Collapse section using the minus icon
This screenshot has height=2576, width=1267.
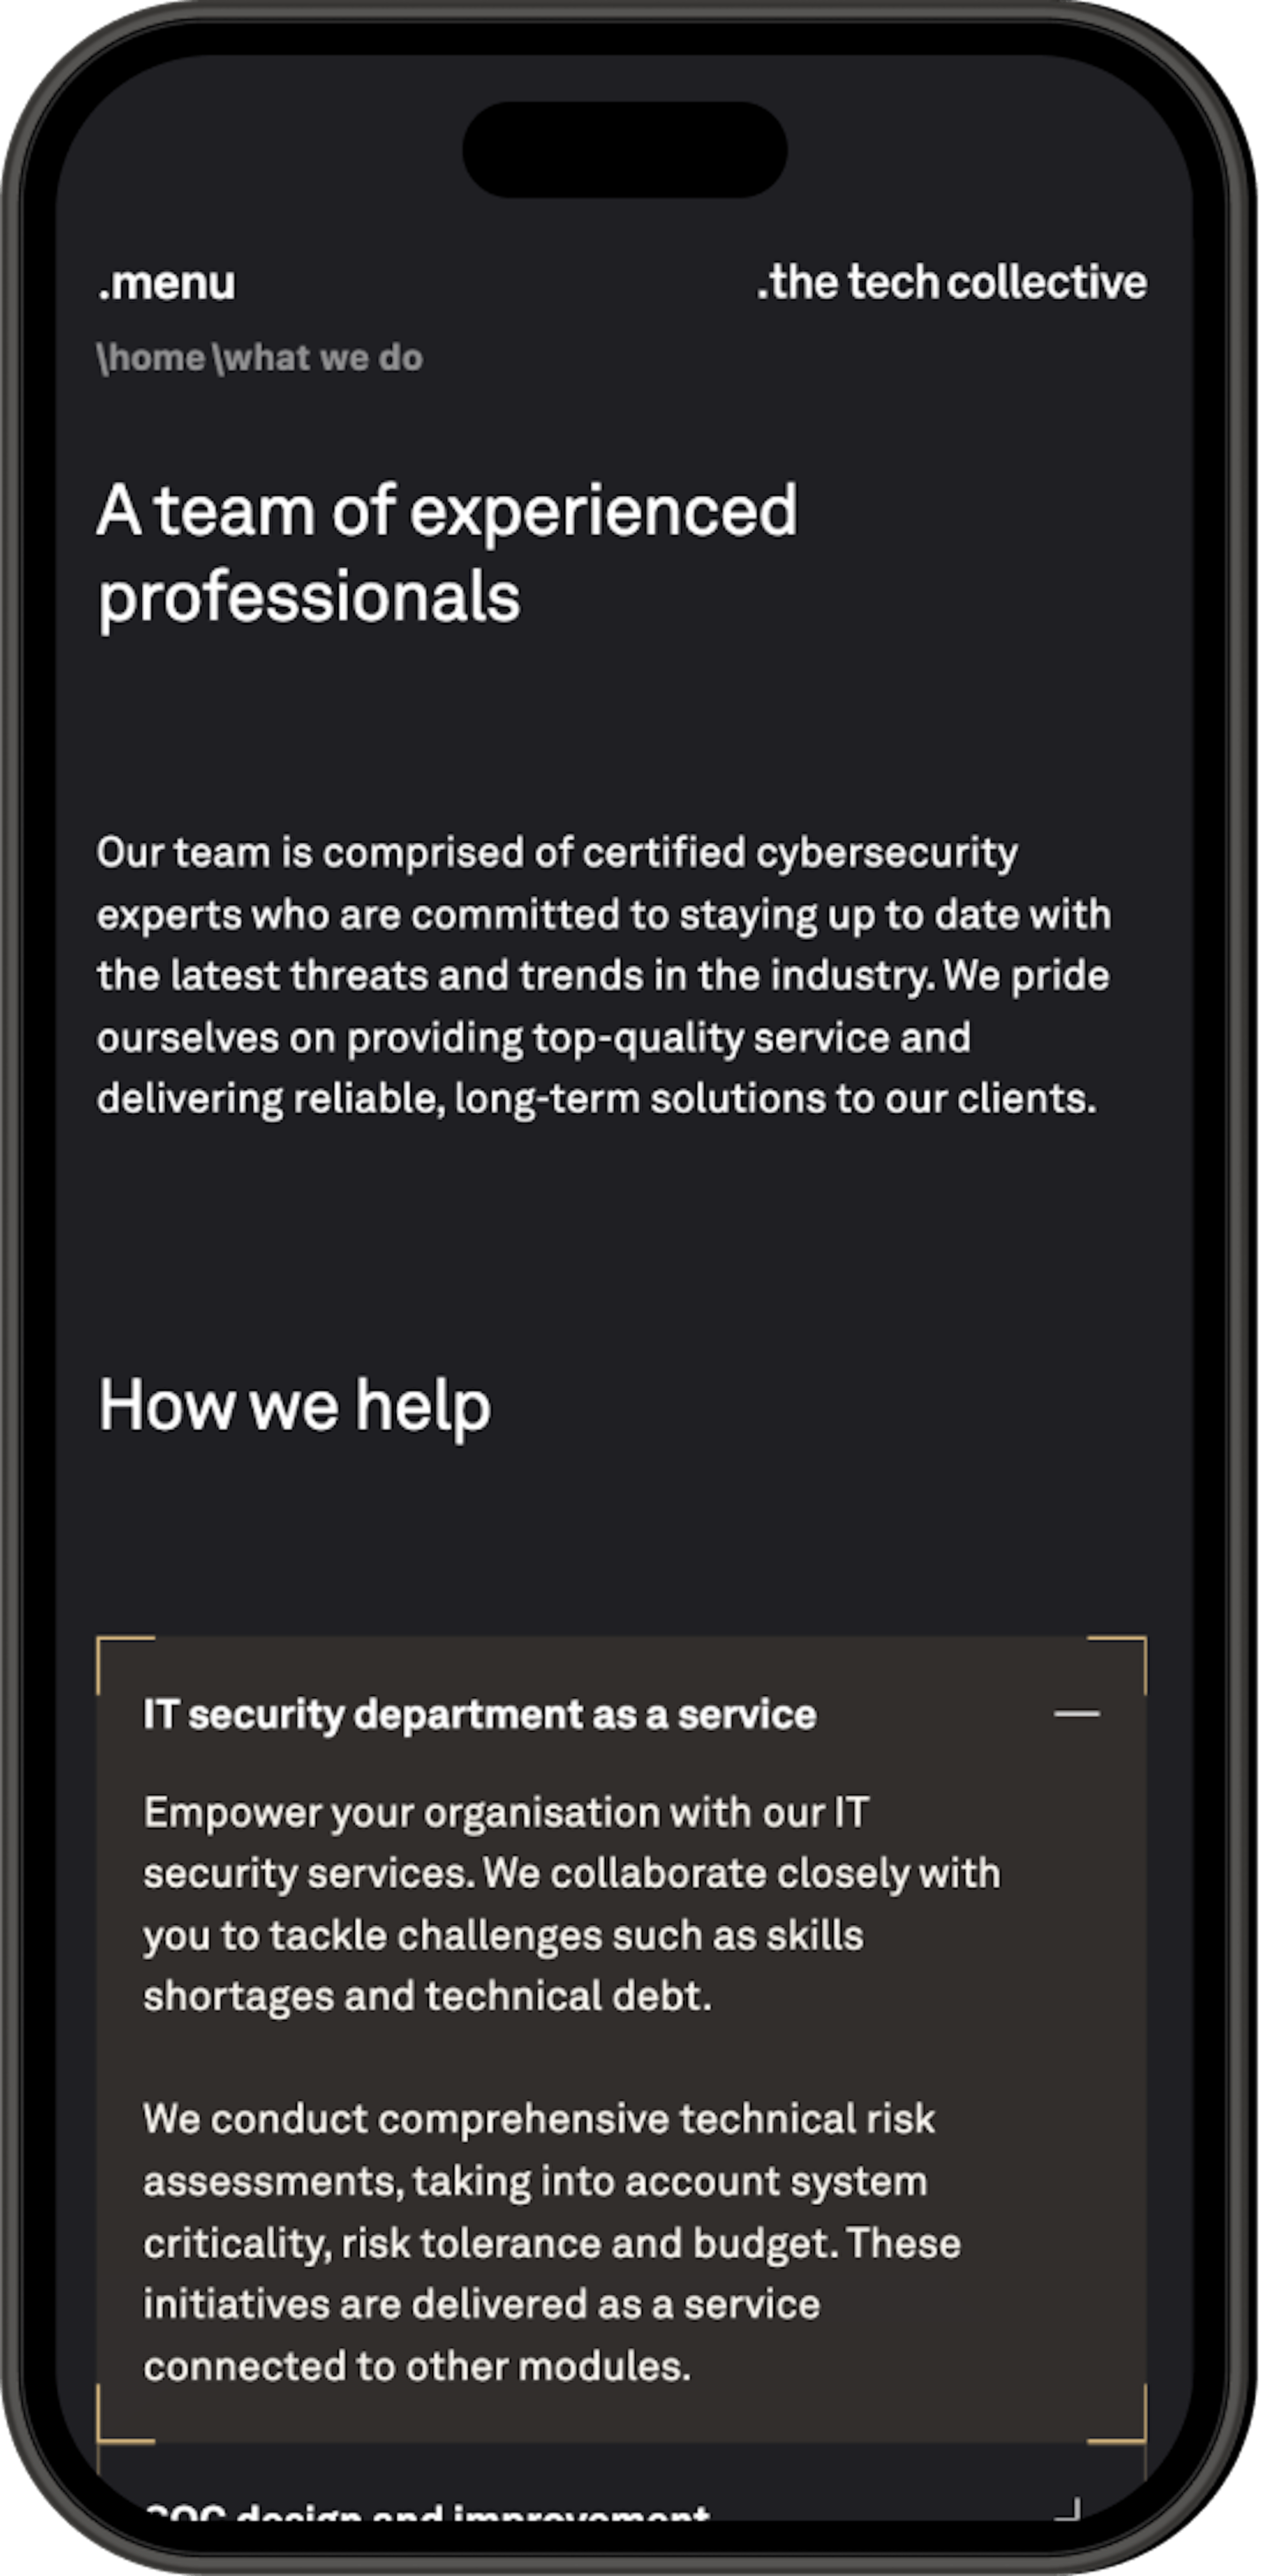point(1076,1714)
